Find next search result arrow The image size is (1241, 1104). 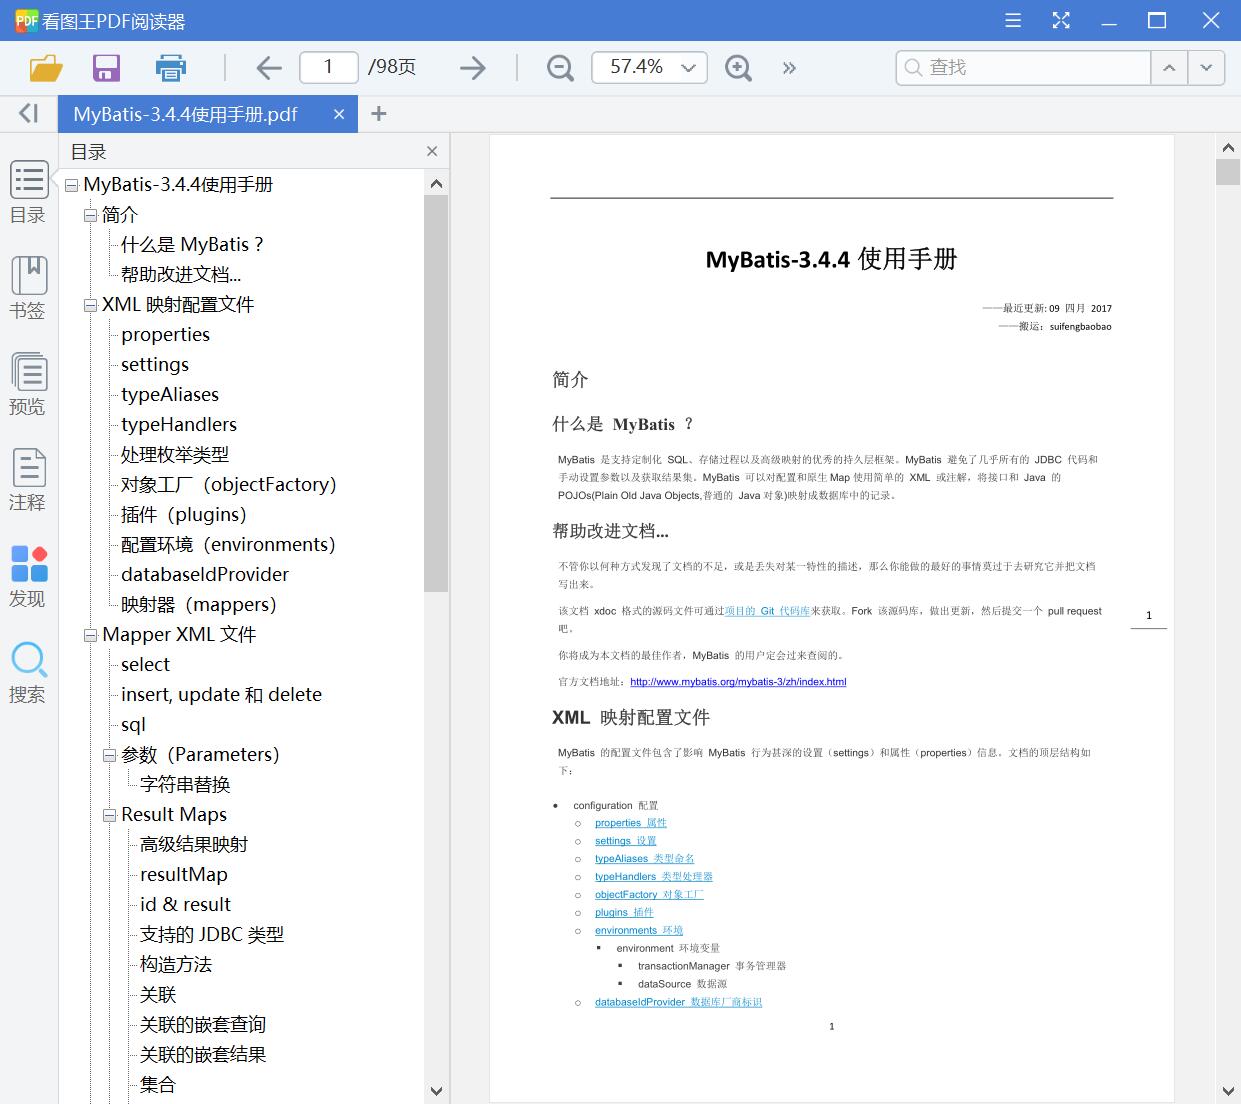pyautogui.click(x=1206, y=68)
